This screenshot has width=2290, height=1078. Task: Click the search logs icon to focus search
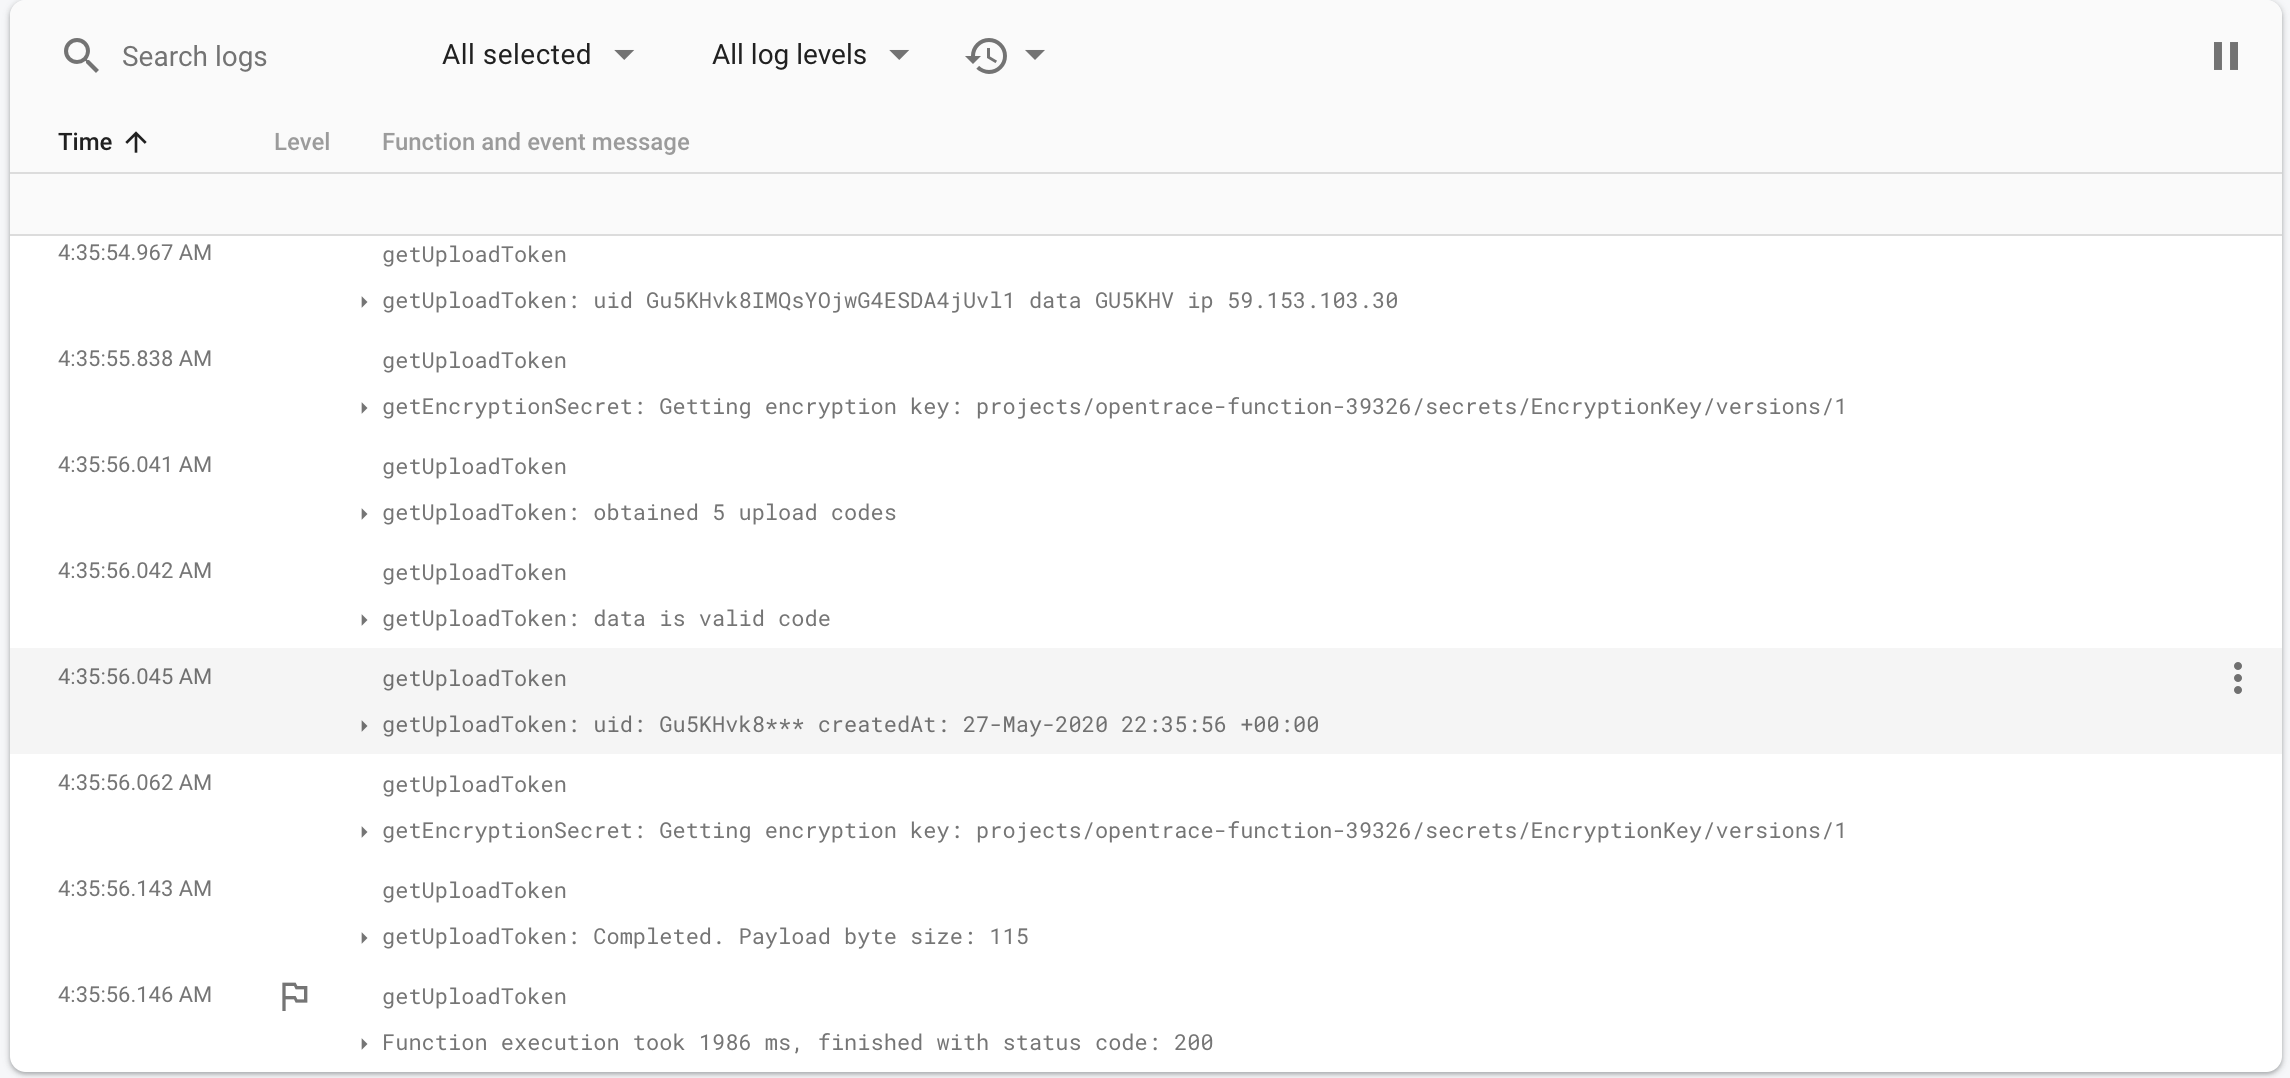(80, 55)
